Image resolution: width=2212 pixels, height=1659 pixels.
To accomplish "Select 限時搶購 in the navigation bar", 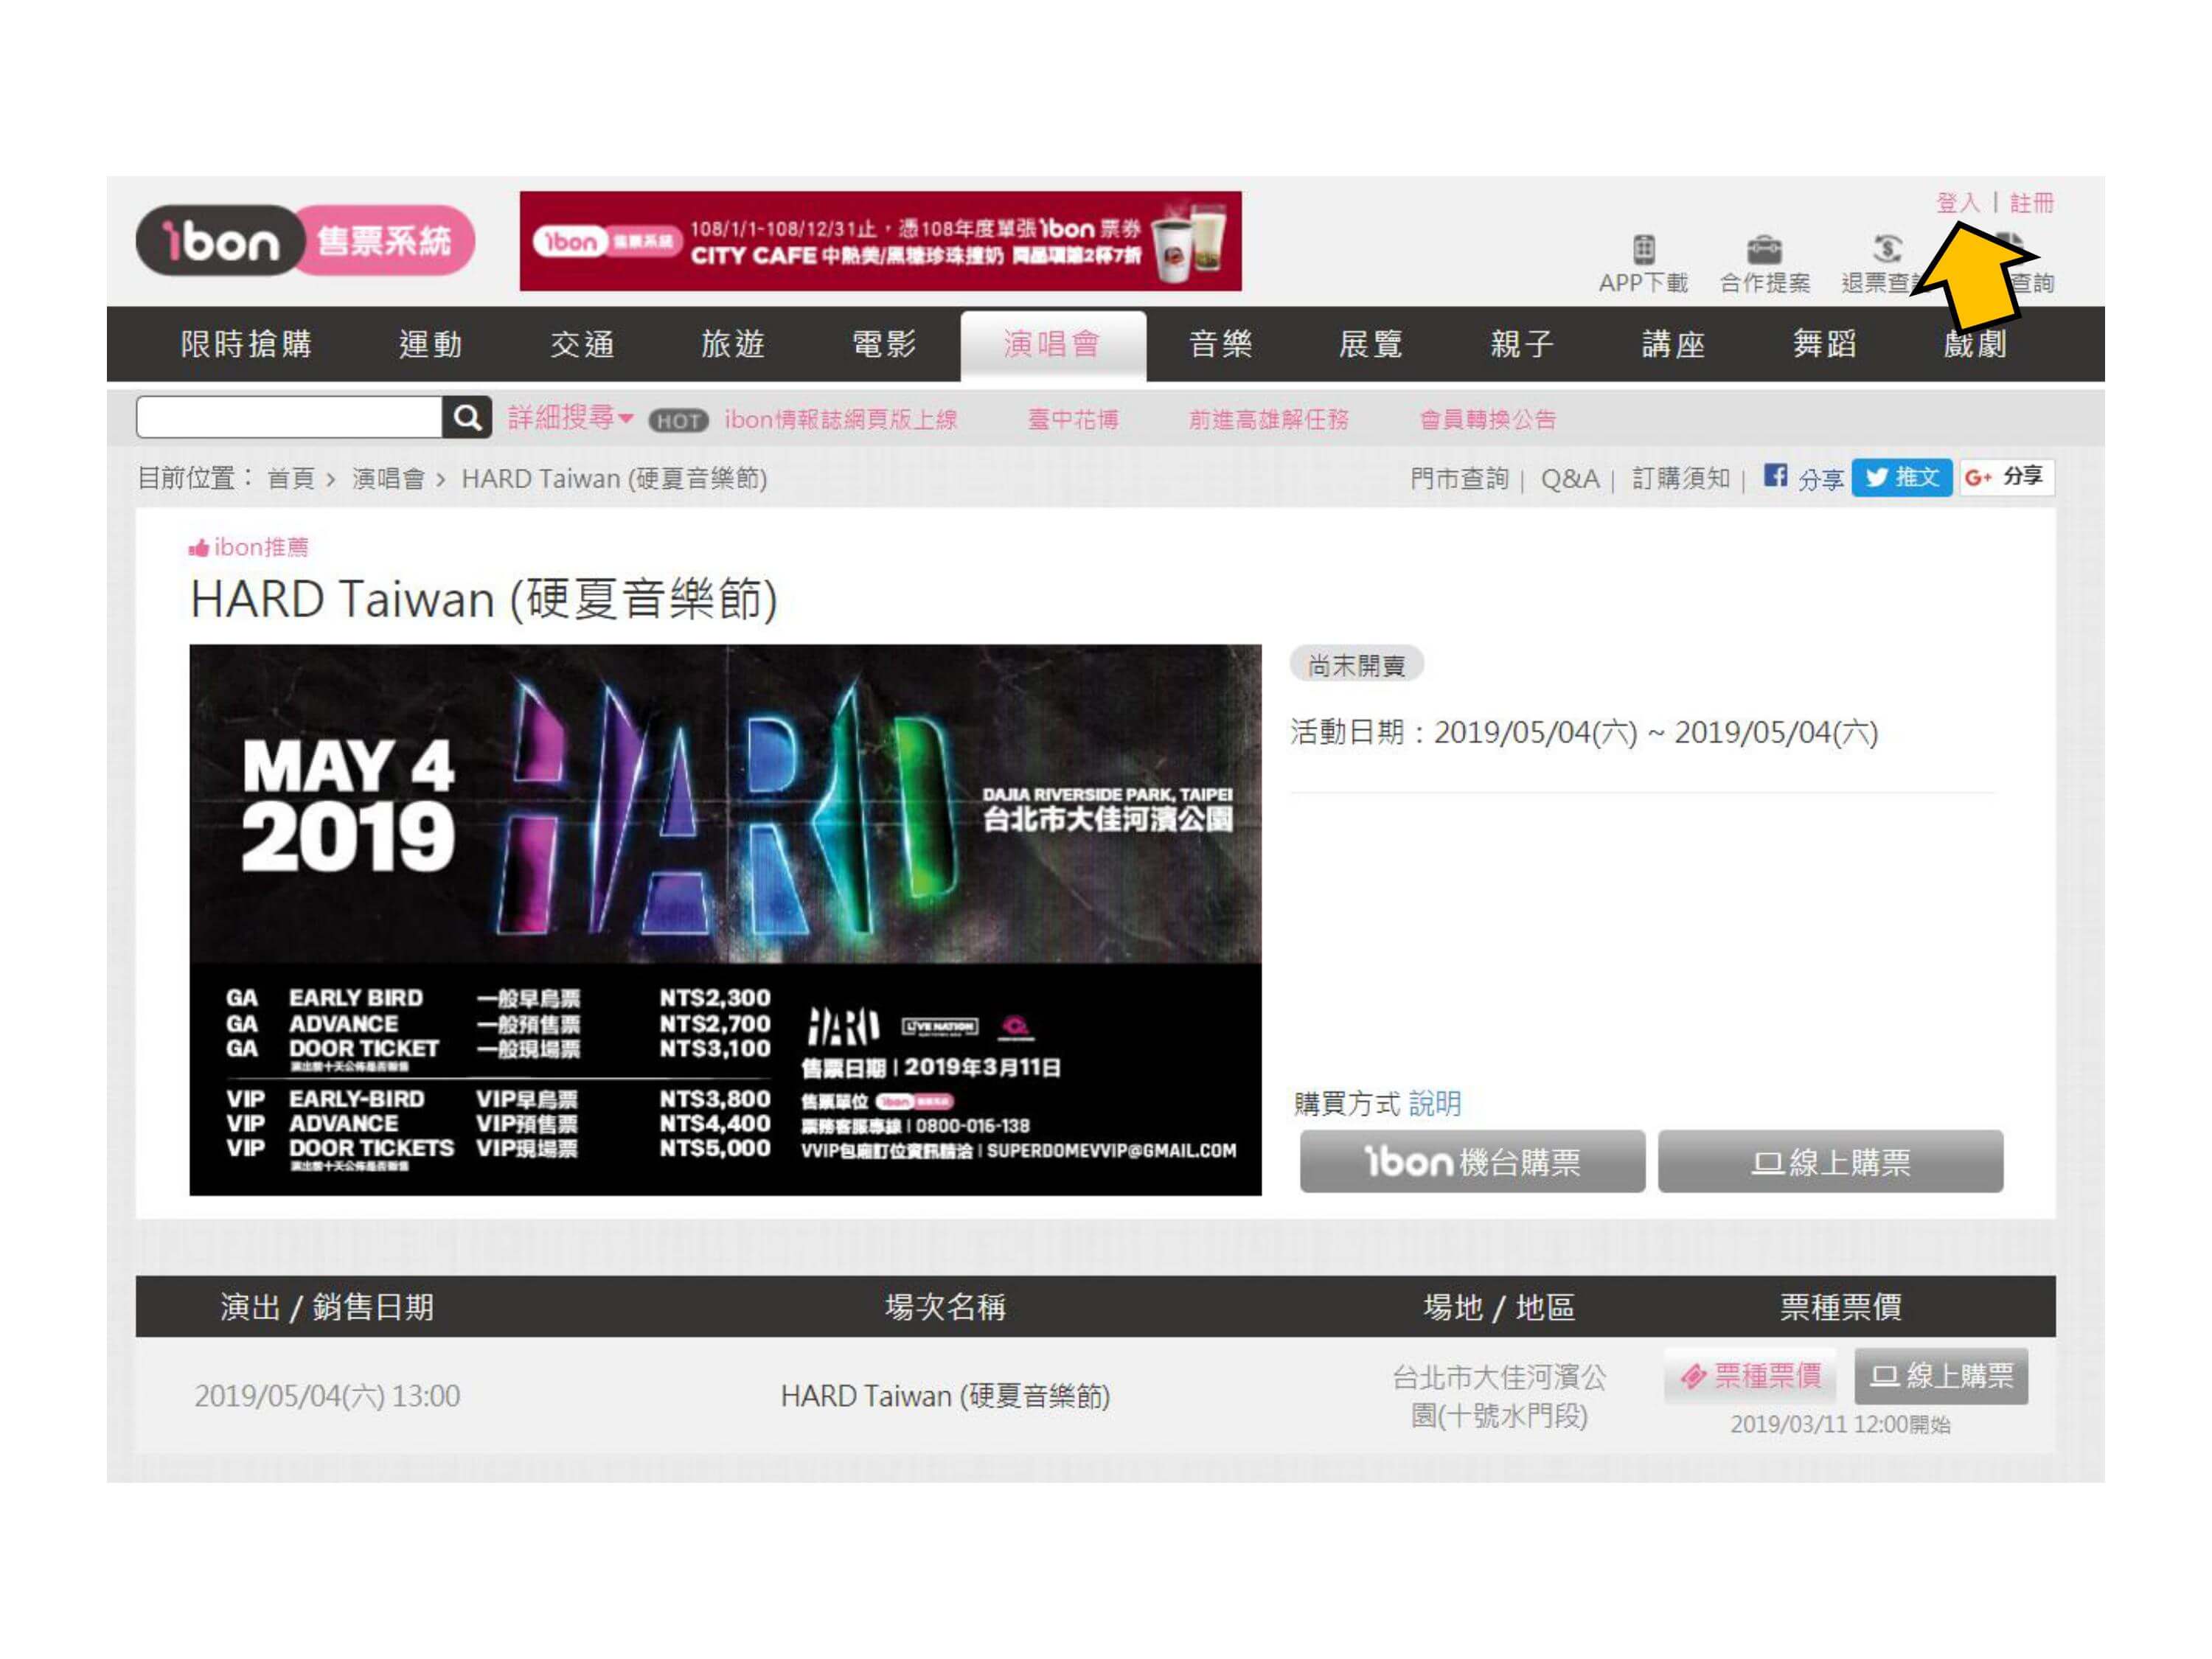I will (x=246, y=344).
